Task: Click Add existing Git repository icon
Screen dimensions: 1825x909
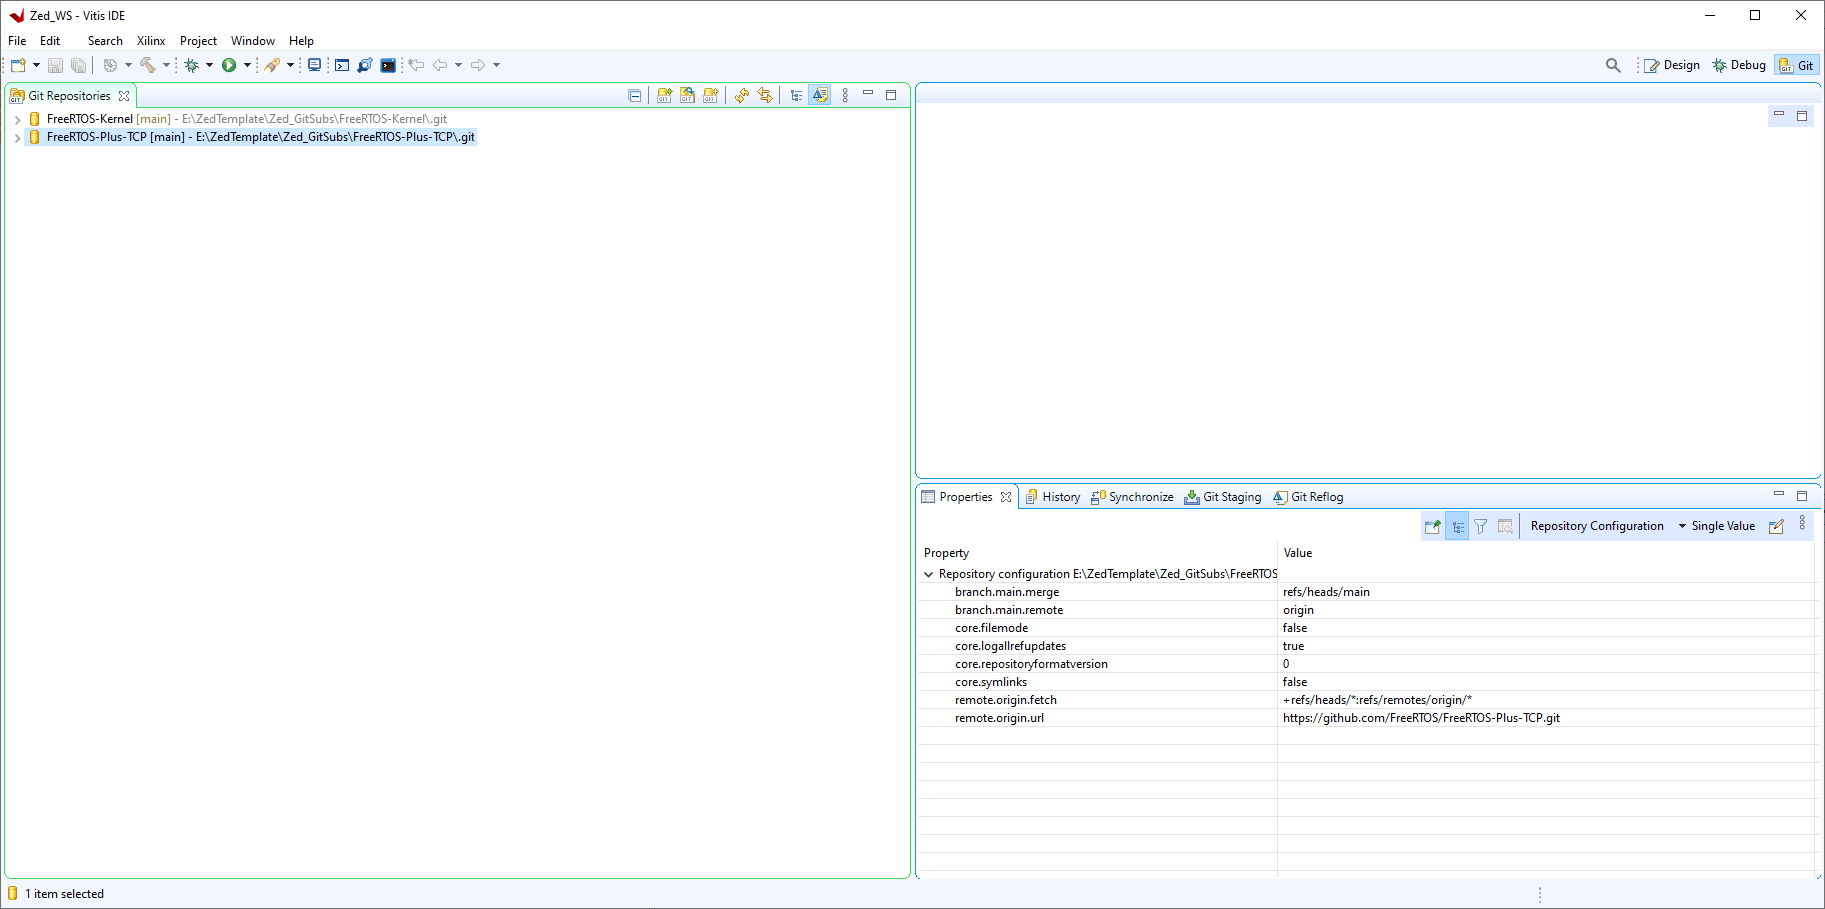Action: coord(664,95)
